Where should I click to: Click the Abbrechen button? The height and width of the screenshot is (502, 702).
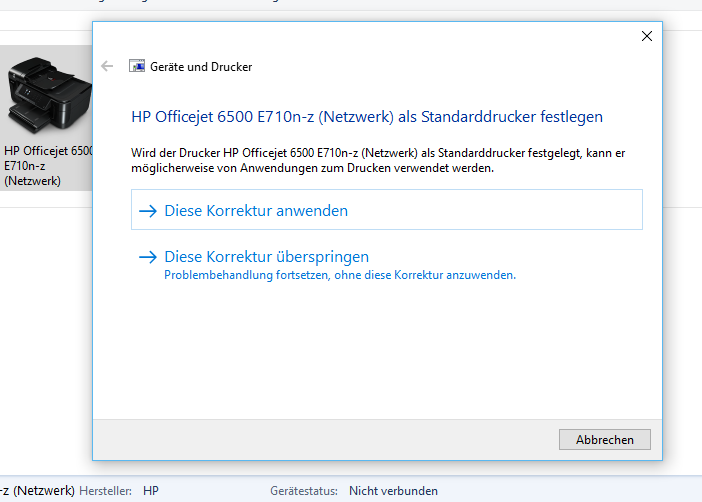604,439
